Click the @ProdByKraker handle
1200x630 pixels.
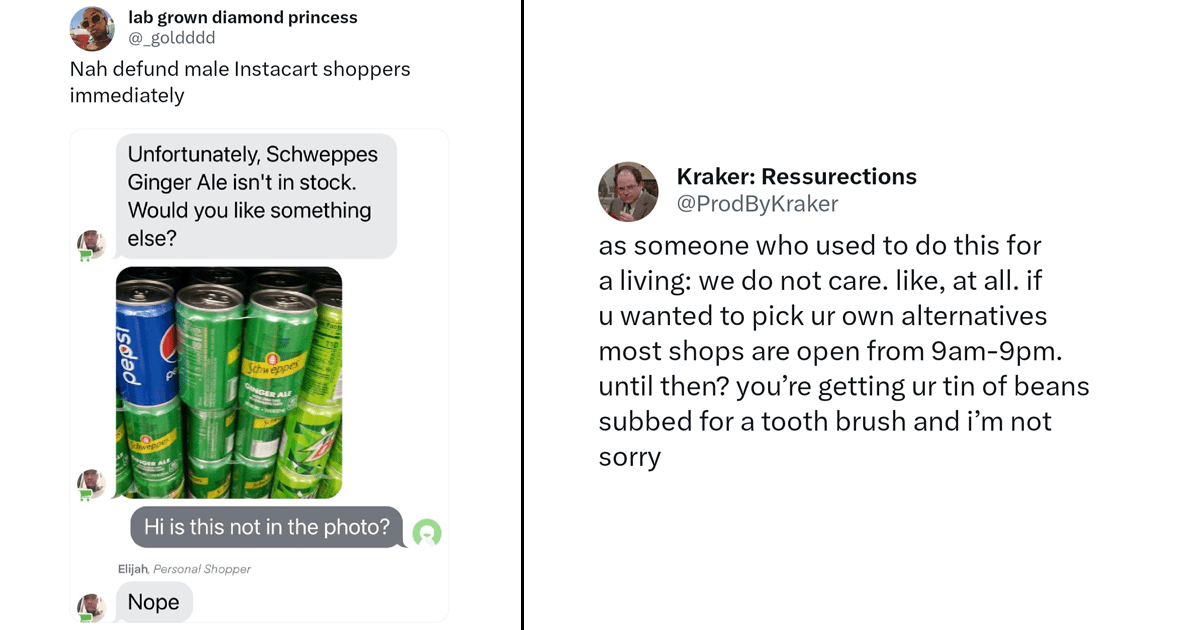point(757,204)
